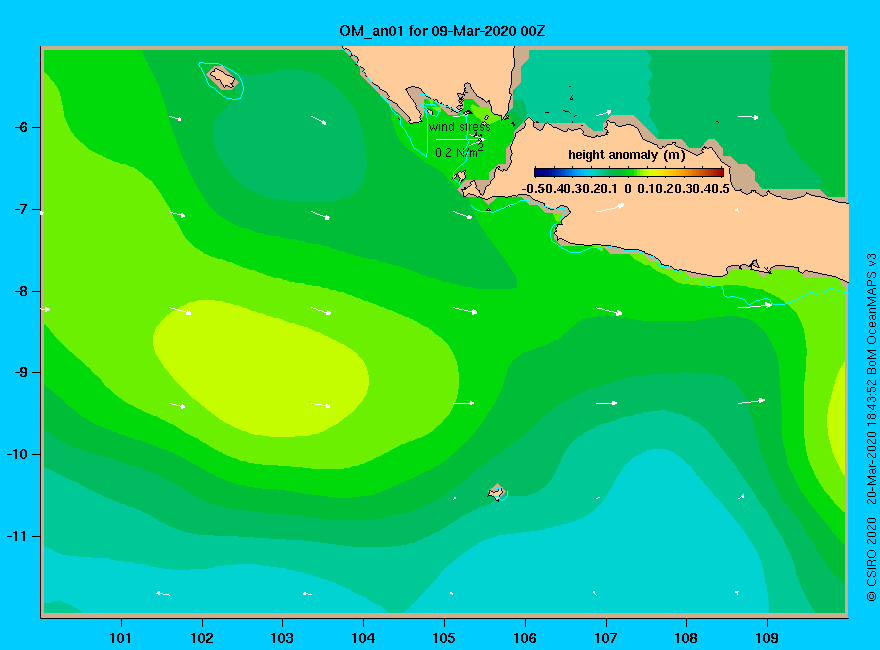This screenshot has height=650, width=880.
Task: Click the latitude label -10
Action: pos(17,454)
